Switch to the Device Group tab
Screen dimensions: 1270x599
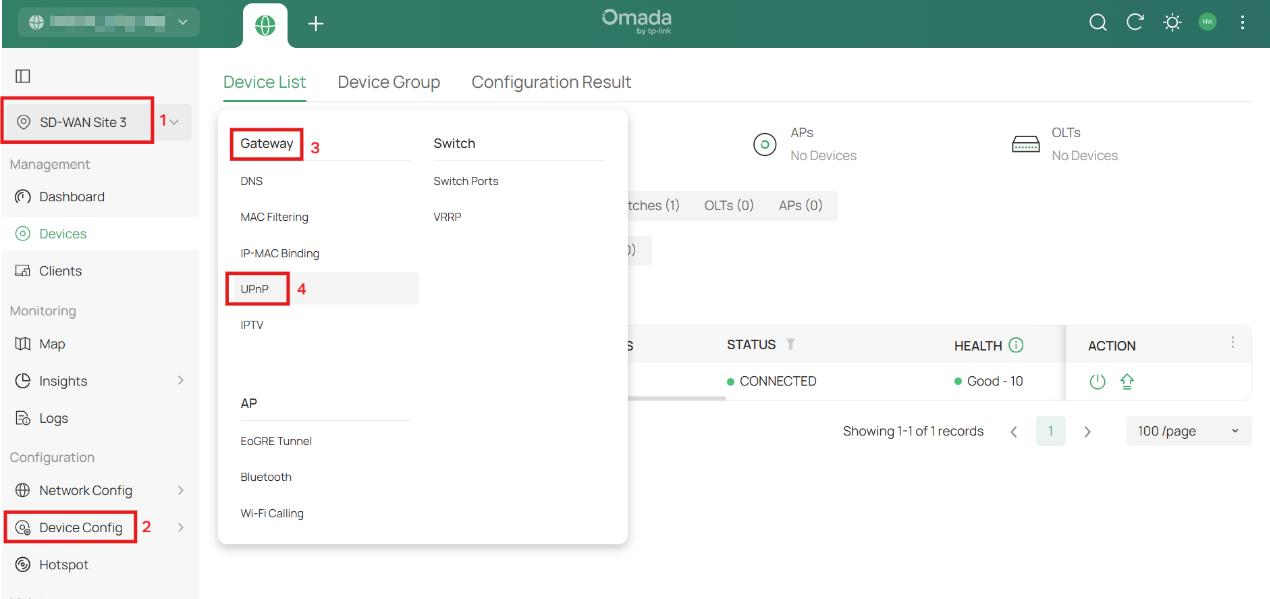click(389, 82)
